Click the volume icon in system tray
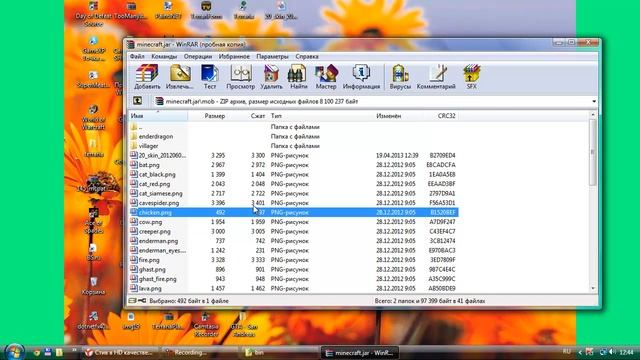The image size is (640, 360). coord(612,352)
